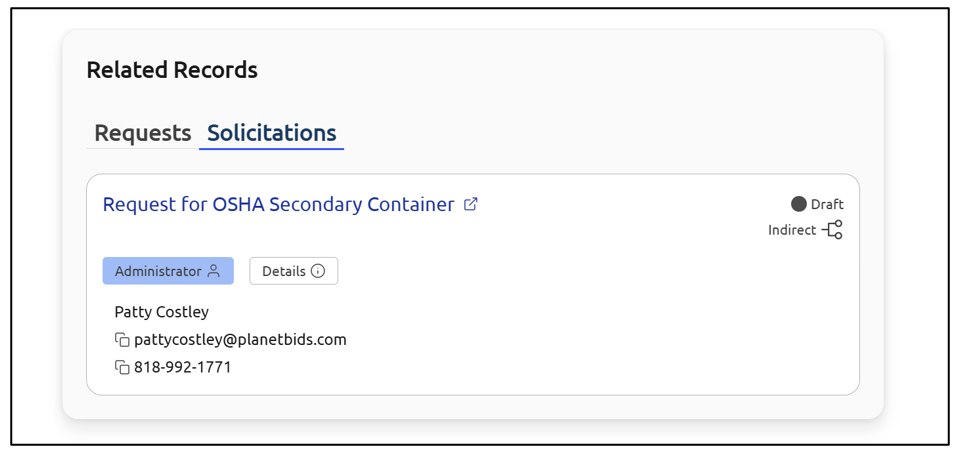Click the 818-992-1771 phone number
961x457 pixels.
183,368
